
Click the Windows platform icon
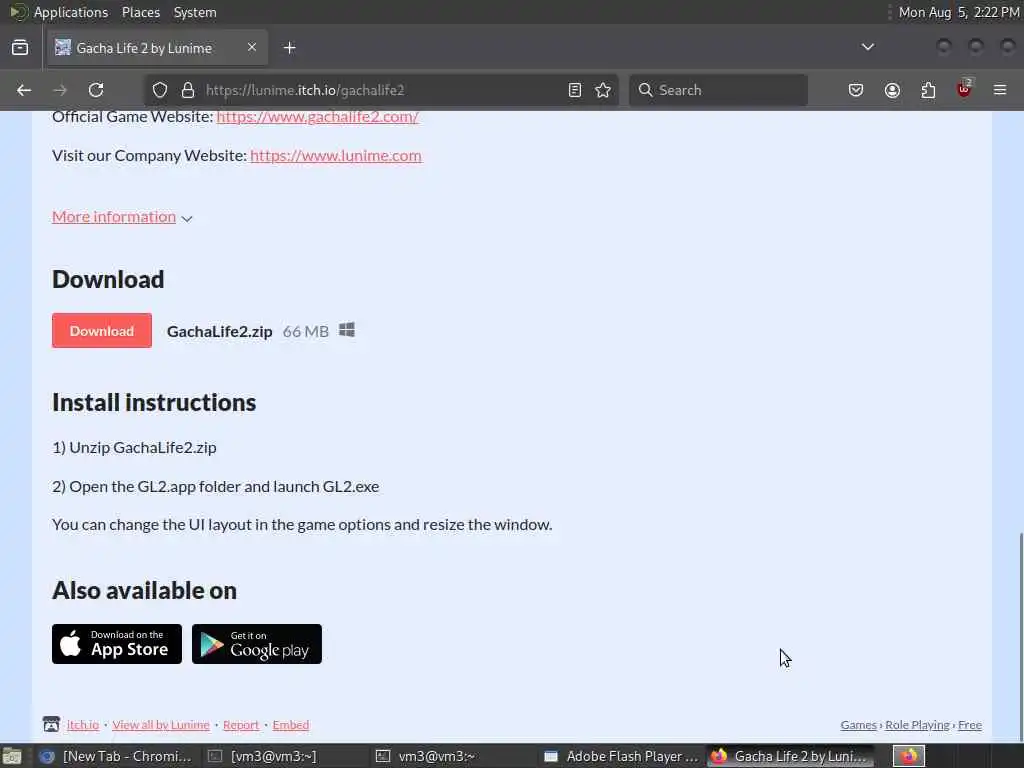(347, 330)
